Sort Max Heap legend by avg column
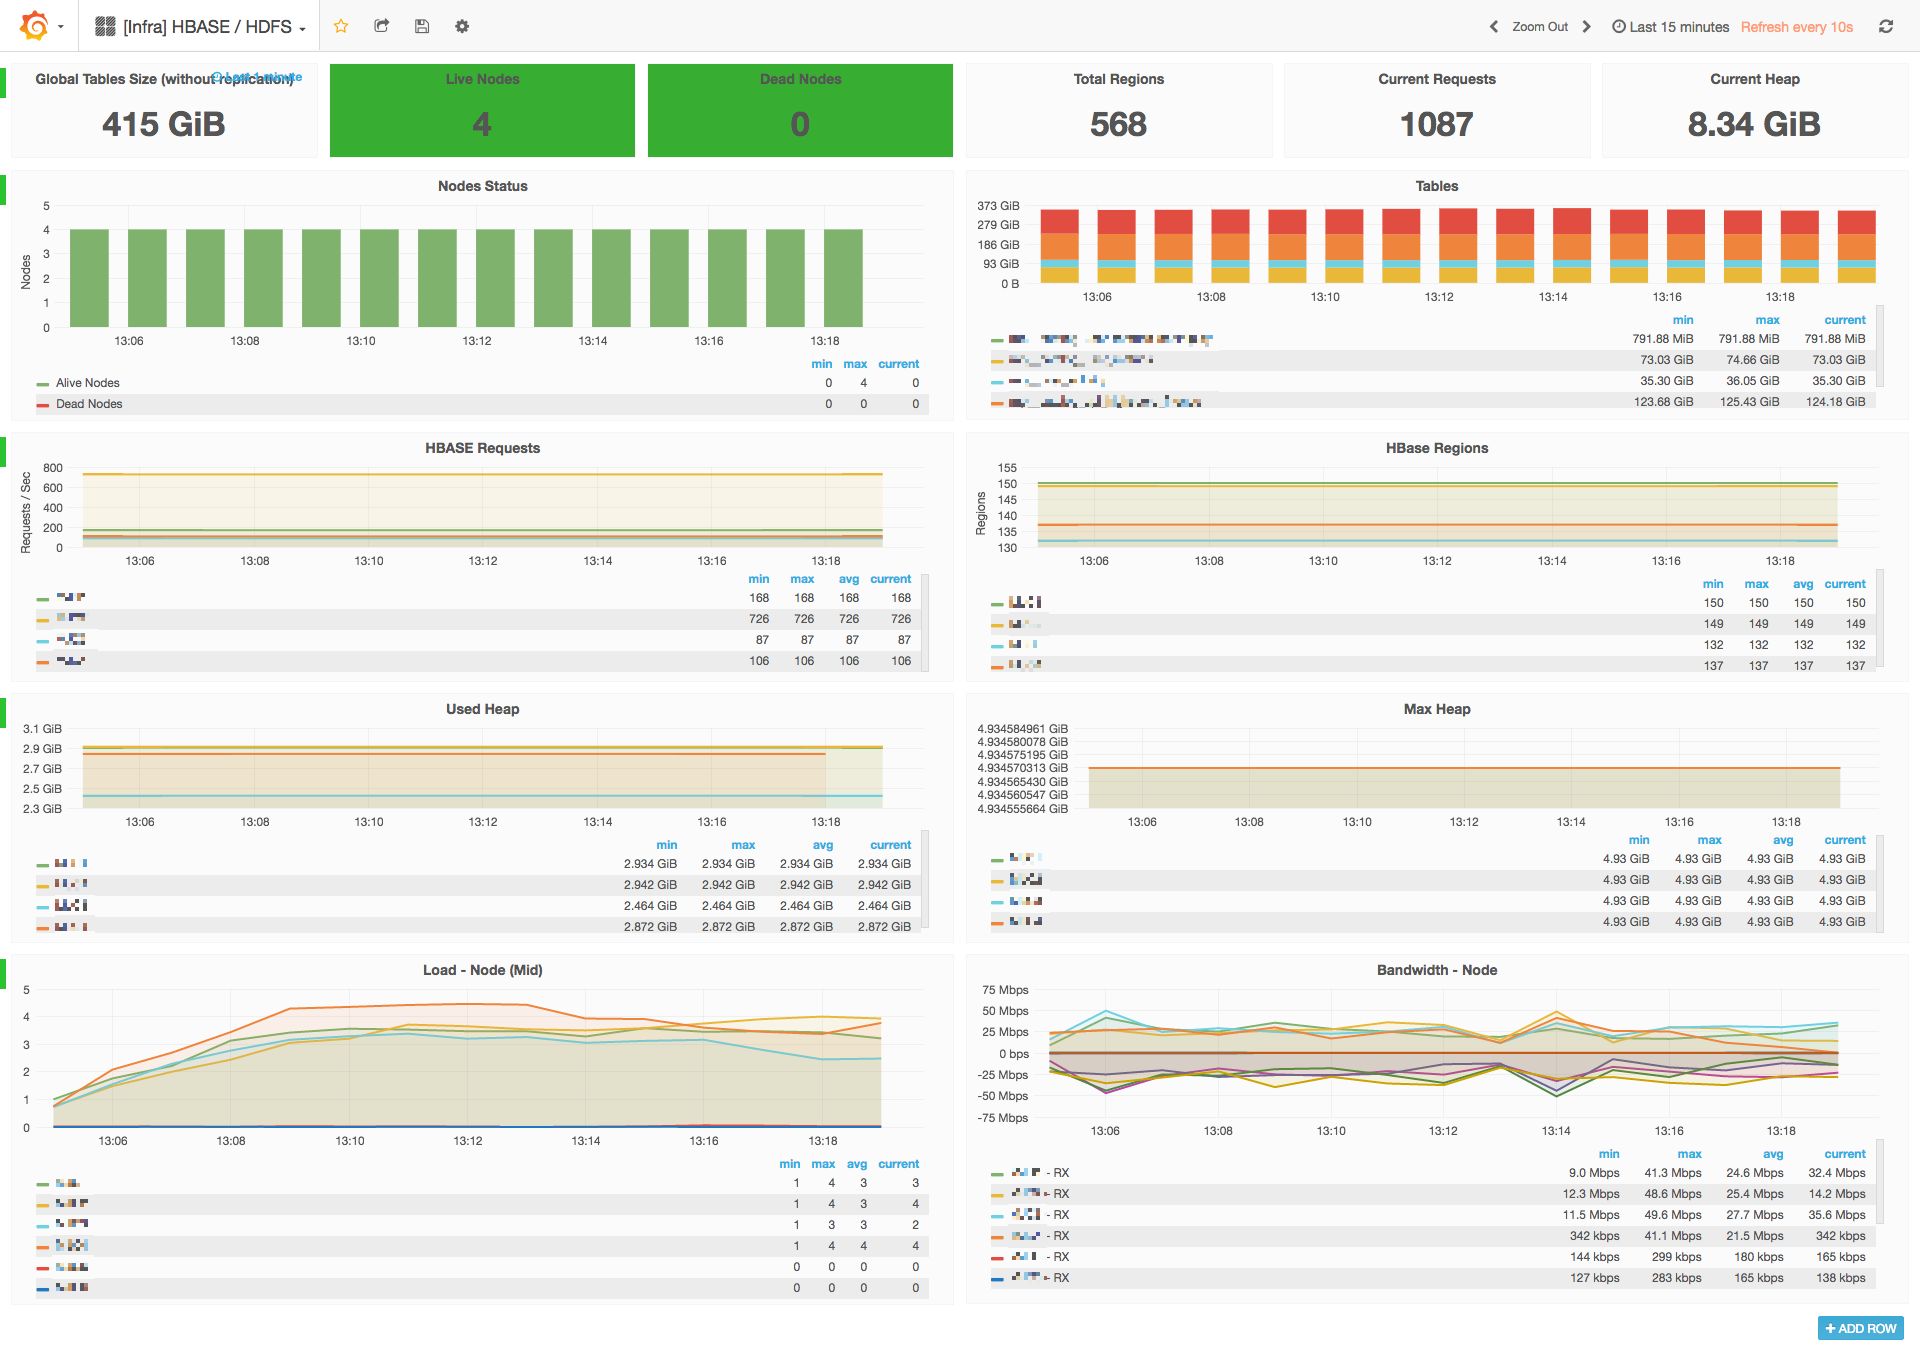 [x=1783, y=840]
